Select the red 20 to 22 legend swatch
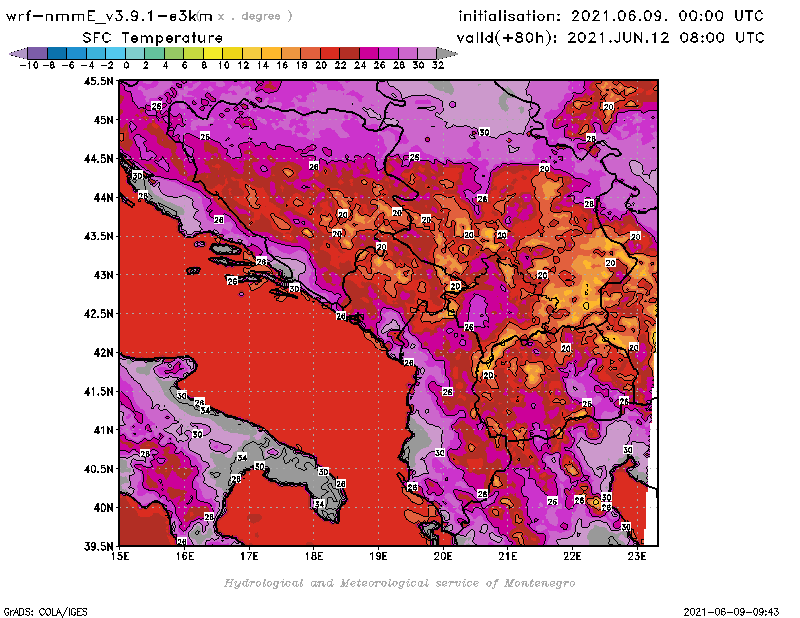Image resolution: width=800 pixels, height=618 pixels. [330, 53]
